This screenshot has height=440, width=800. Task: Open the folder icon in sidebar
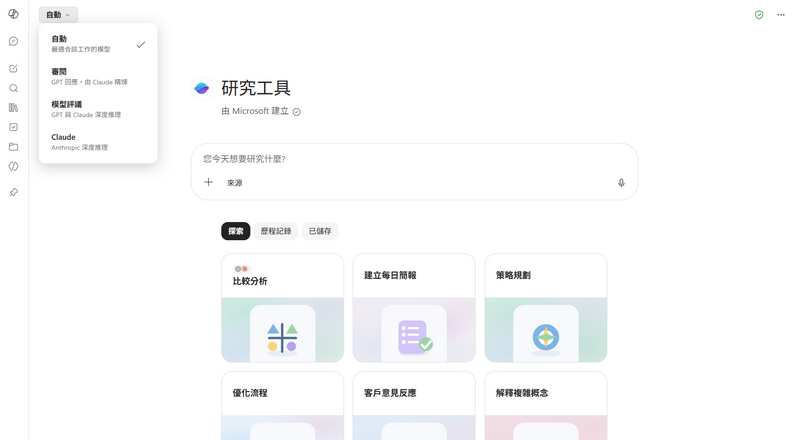coord(14,147)
